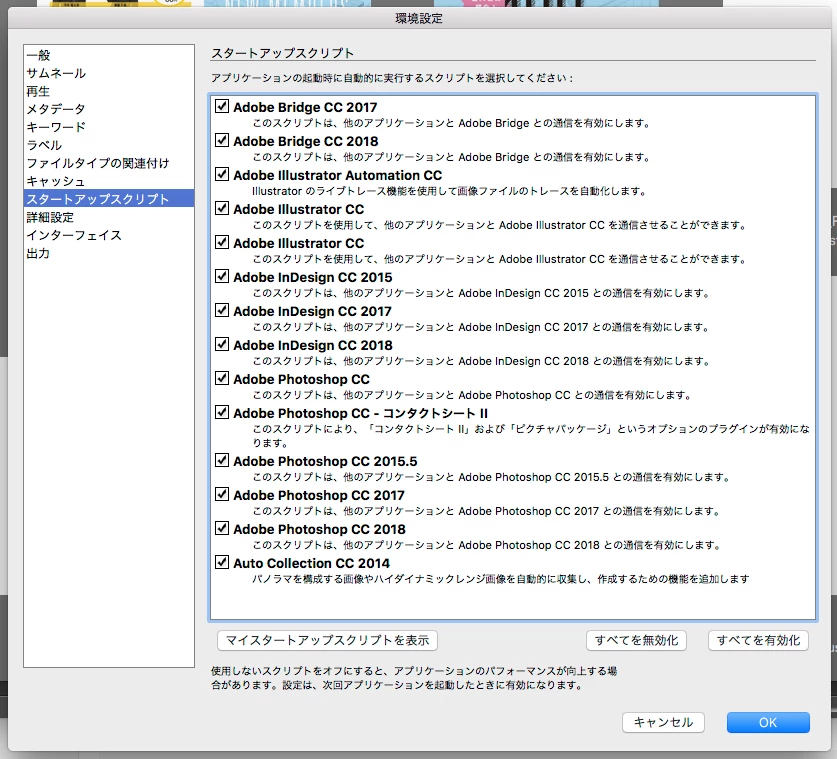Open the 再生 preferences section
This screenshot has height=759, width=837.
pos(109,91)
